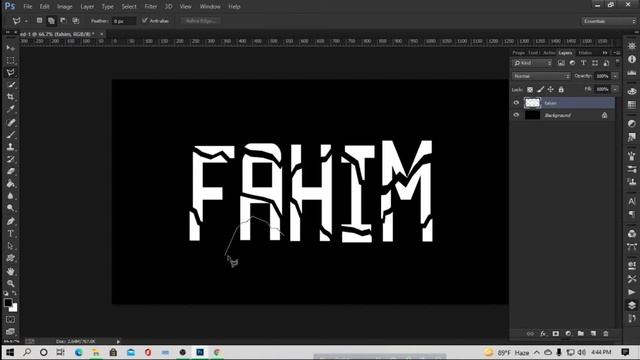Open the foreground color picker
640x360 pixels.
tap(7, 302)
